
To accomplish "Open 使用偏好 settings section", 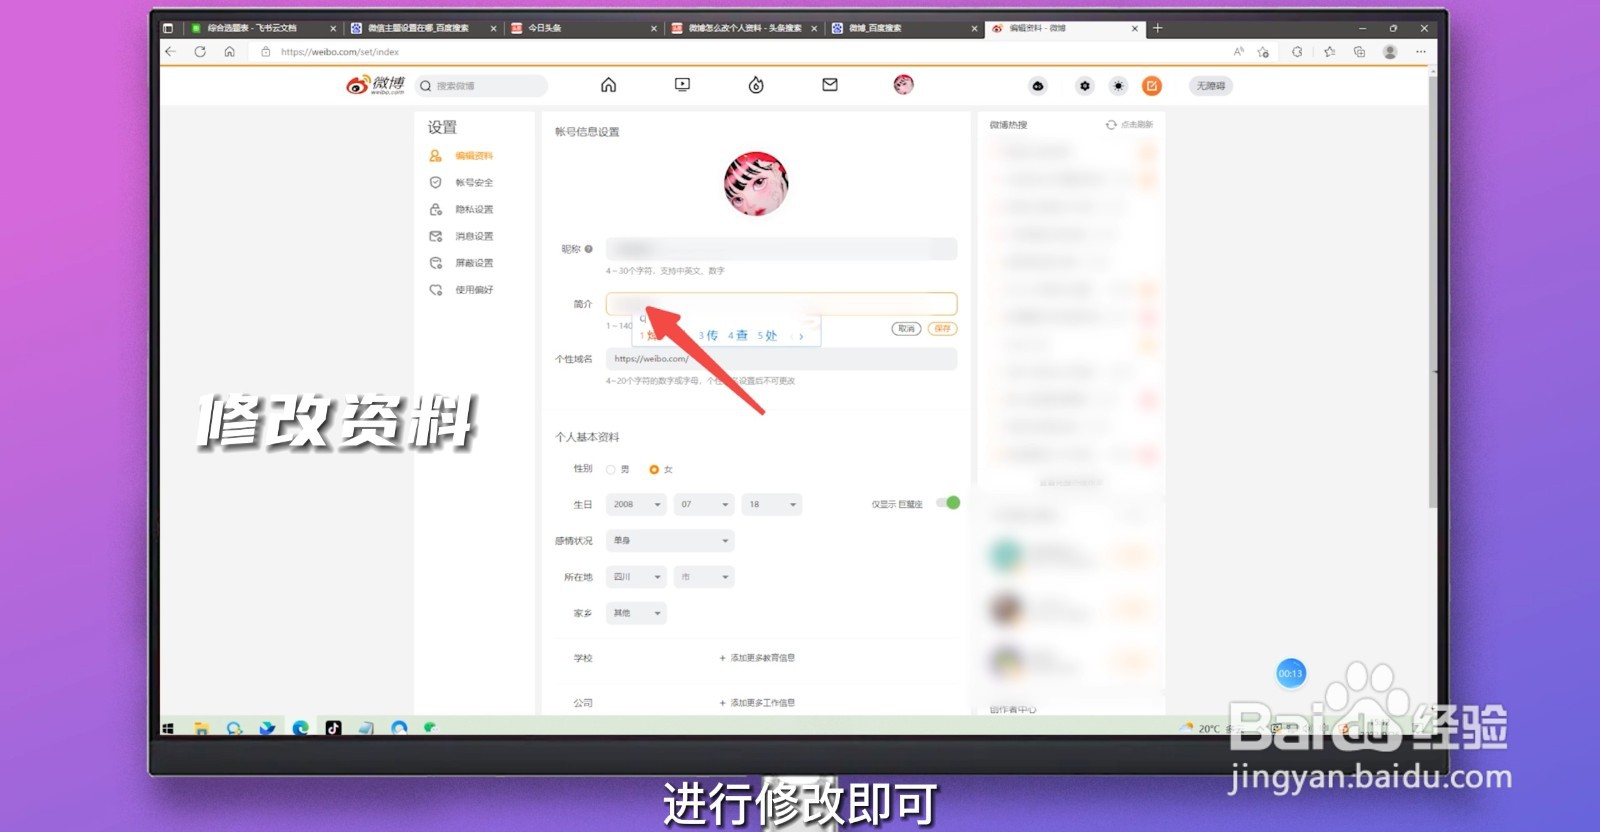I will click(474, 290).
